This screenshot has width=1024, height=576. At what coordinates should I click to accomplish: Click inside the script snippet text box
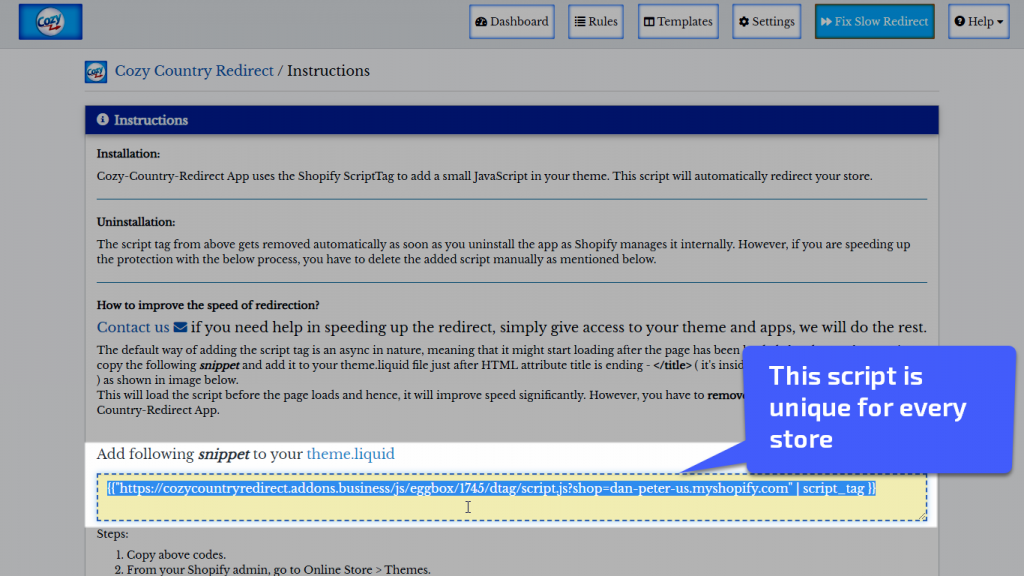click(x=512, y=498)
